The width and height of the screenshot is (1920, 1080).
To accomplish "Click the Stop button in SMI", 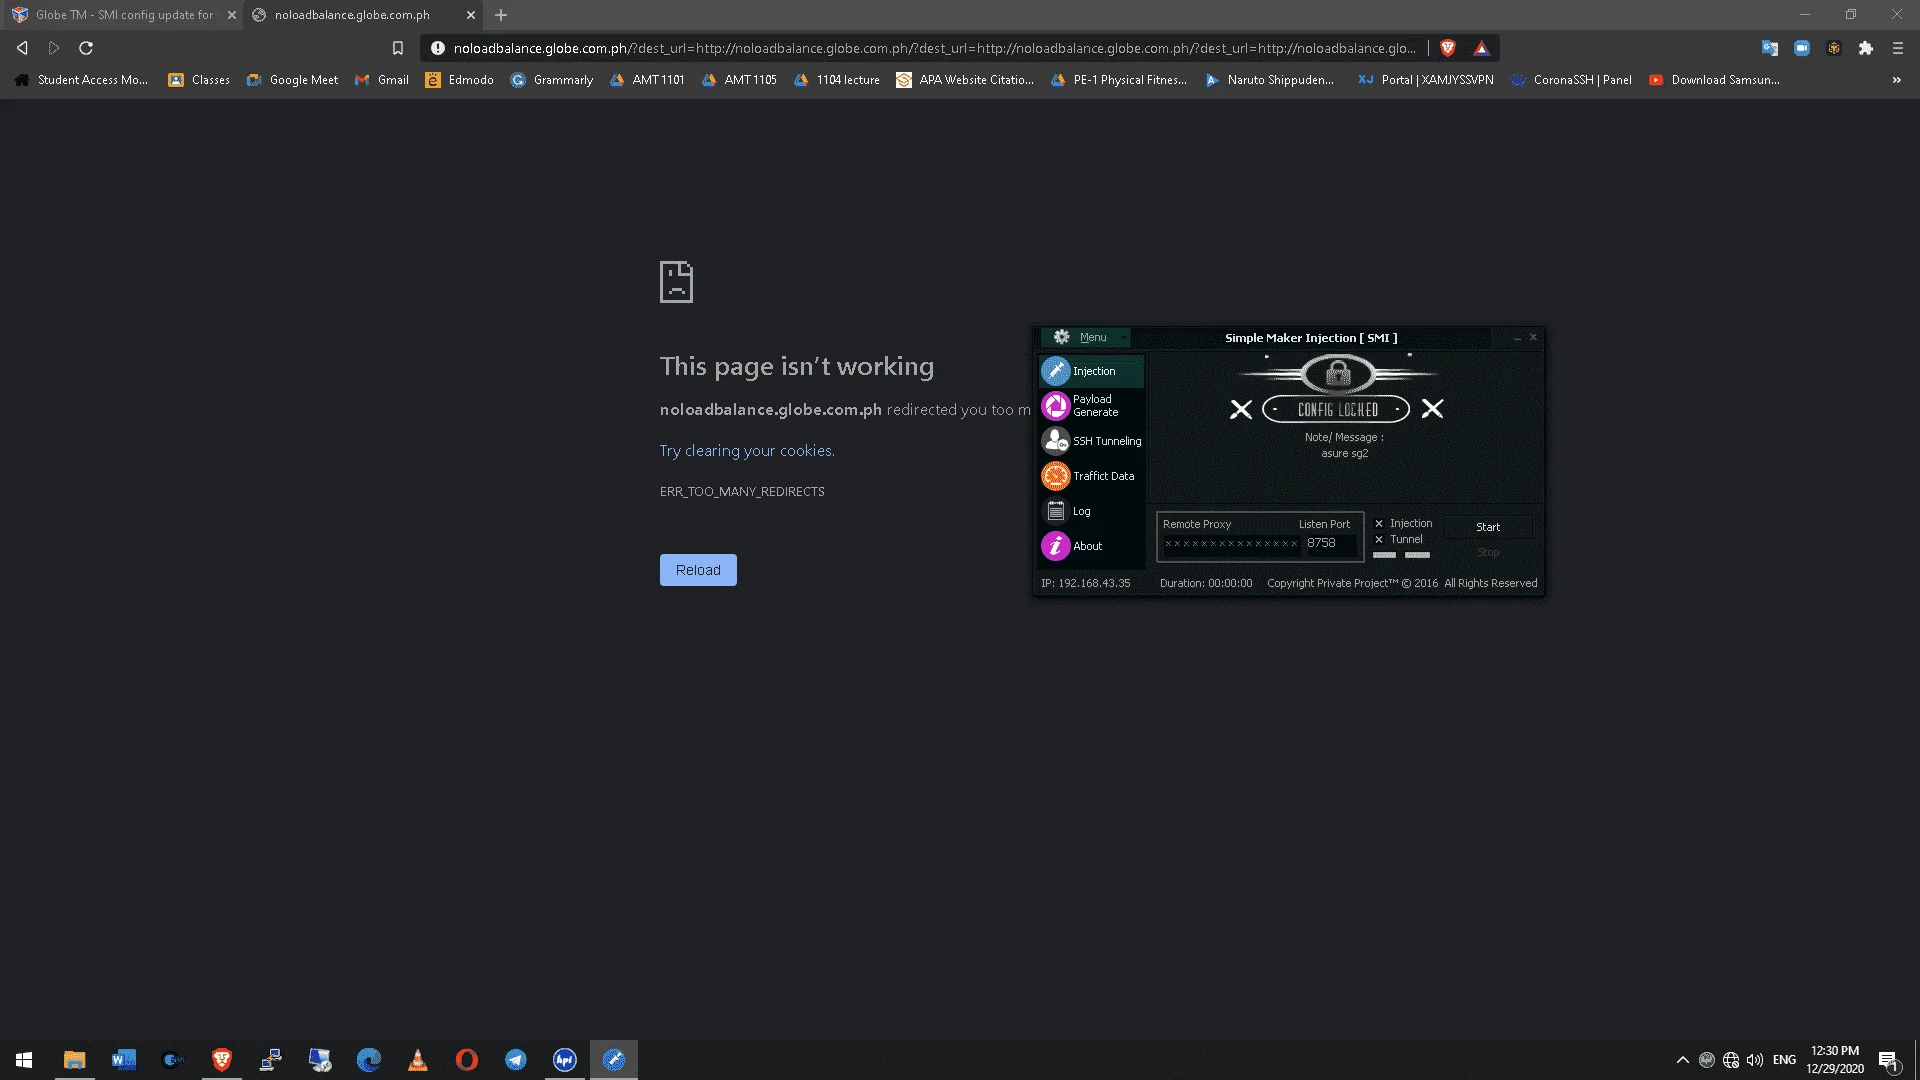I will [1488, 552].
